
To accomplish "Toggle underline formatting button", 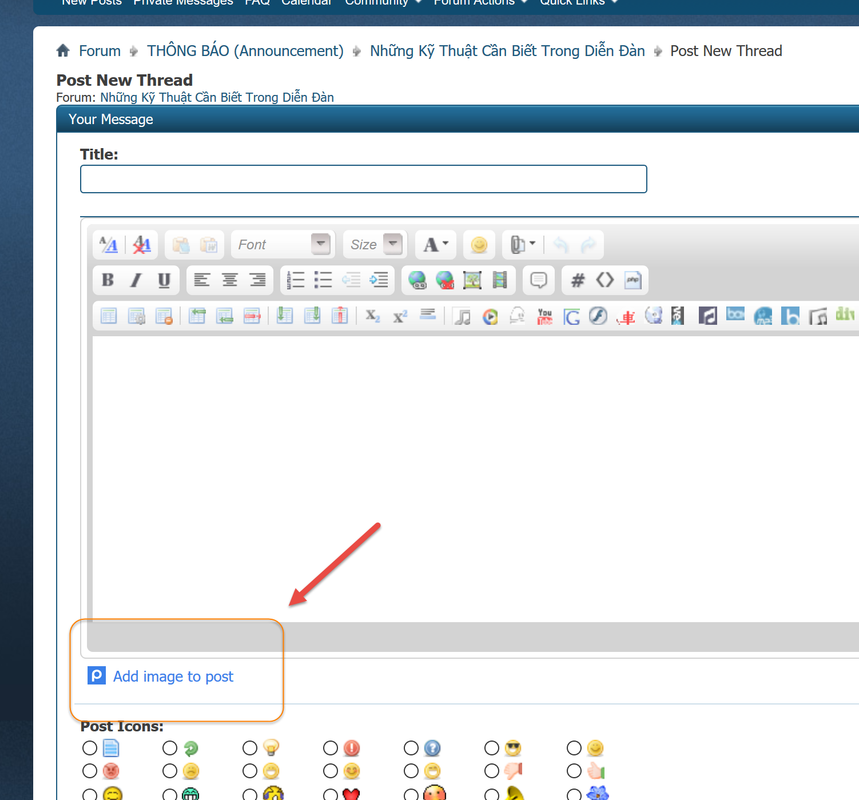I will (164, 280).
